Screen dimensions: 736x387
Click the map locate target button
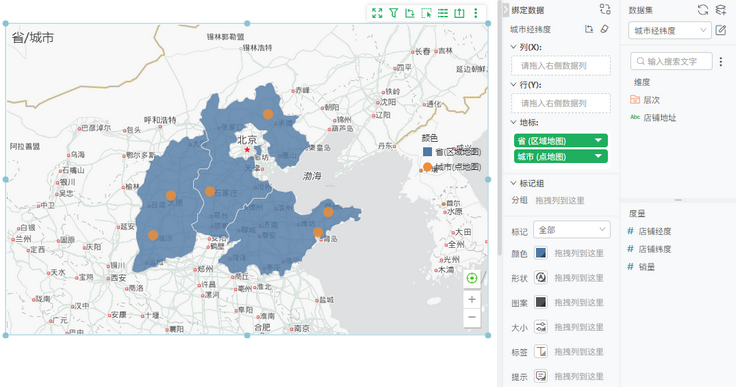coord(472,279)
